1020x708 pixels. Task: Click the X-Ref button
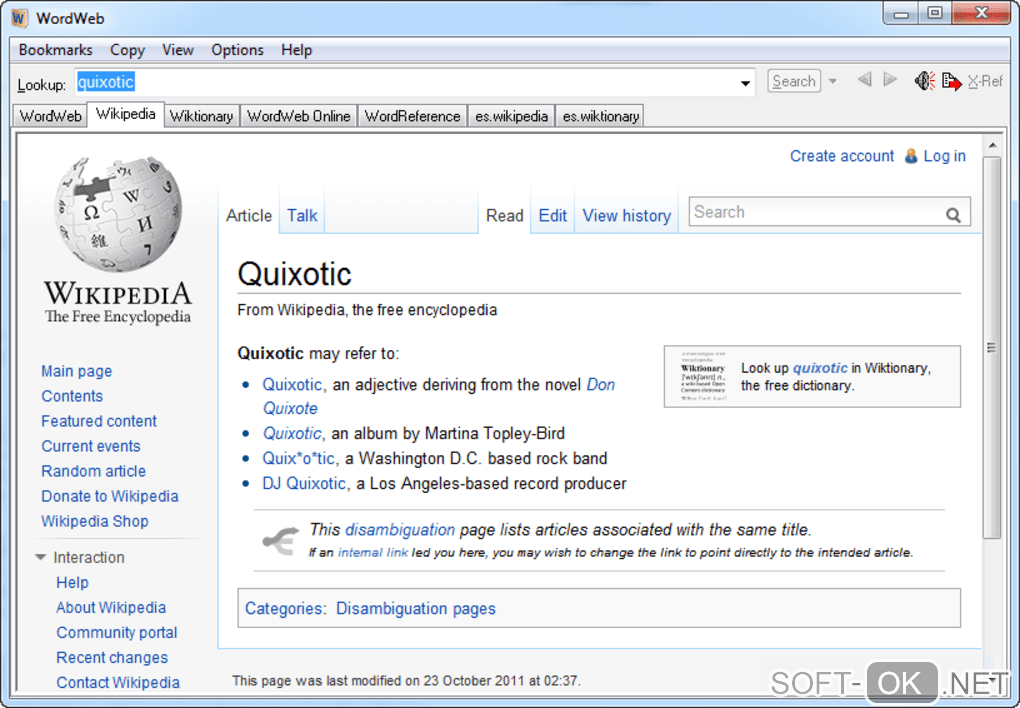tap(986, 81)
